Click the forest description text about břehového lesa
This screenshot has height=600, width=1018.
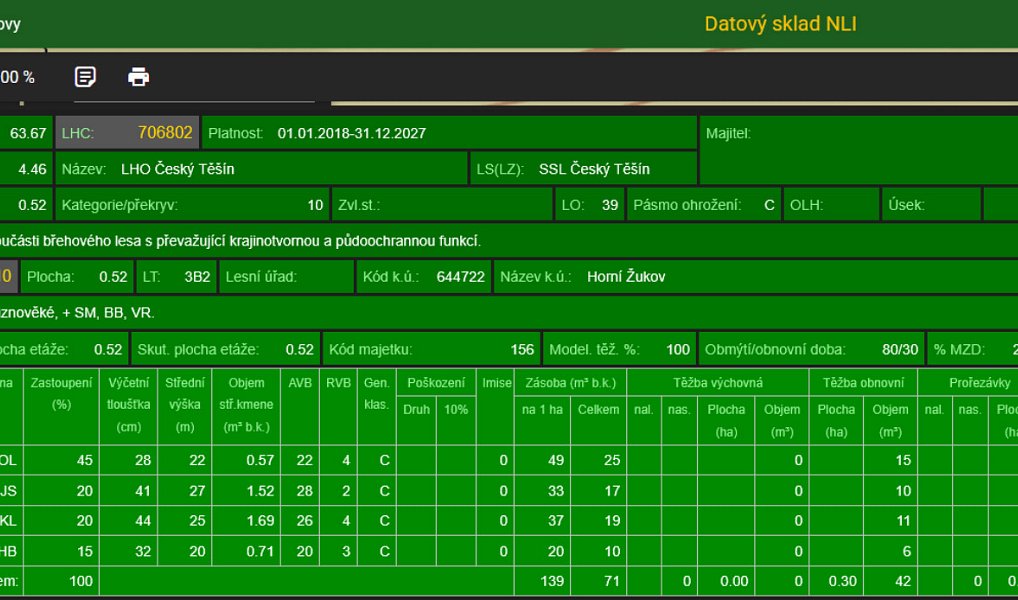point(240,242)
